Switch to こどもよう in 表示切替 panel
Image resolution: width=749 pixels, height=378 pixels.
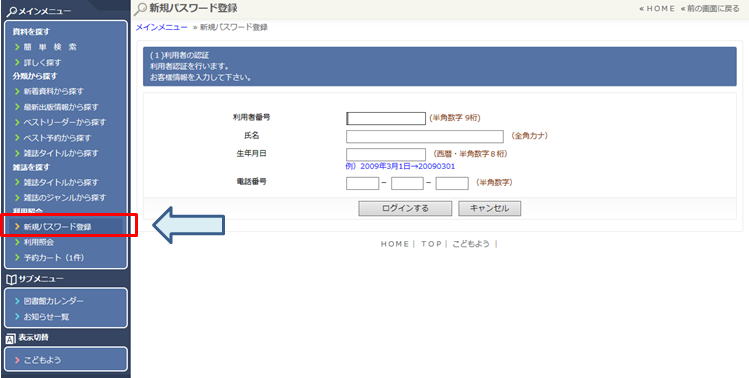[43, 360]
